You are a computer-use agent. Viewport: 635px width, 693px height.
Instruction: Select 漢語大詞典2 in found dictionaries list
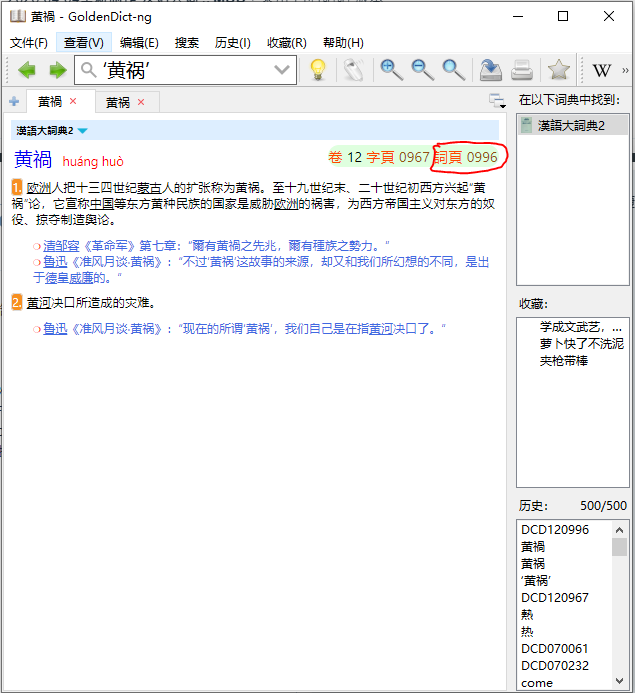pyautogui.click(x=573, y=126)
